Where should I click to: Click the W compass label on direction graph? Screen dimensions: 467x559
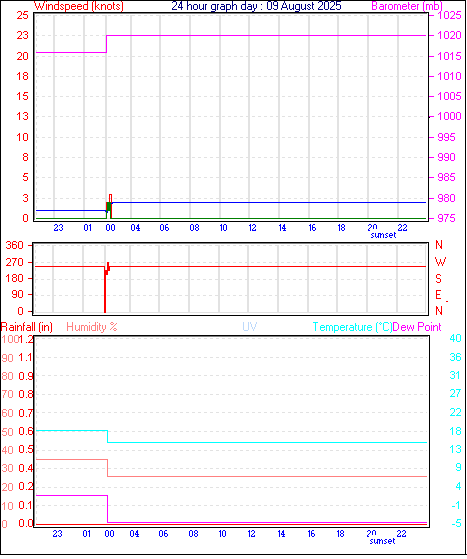click(x=441, y=262)
